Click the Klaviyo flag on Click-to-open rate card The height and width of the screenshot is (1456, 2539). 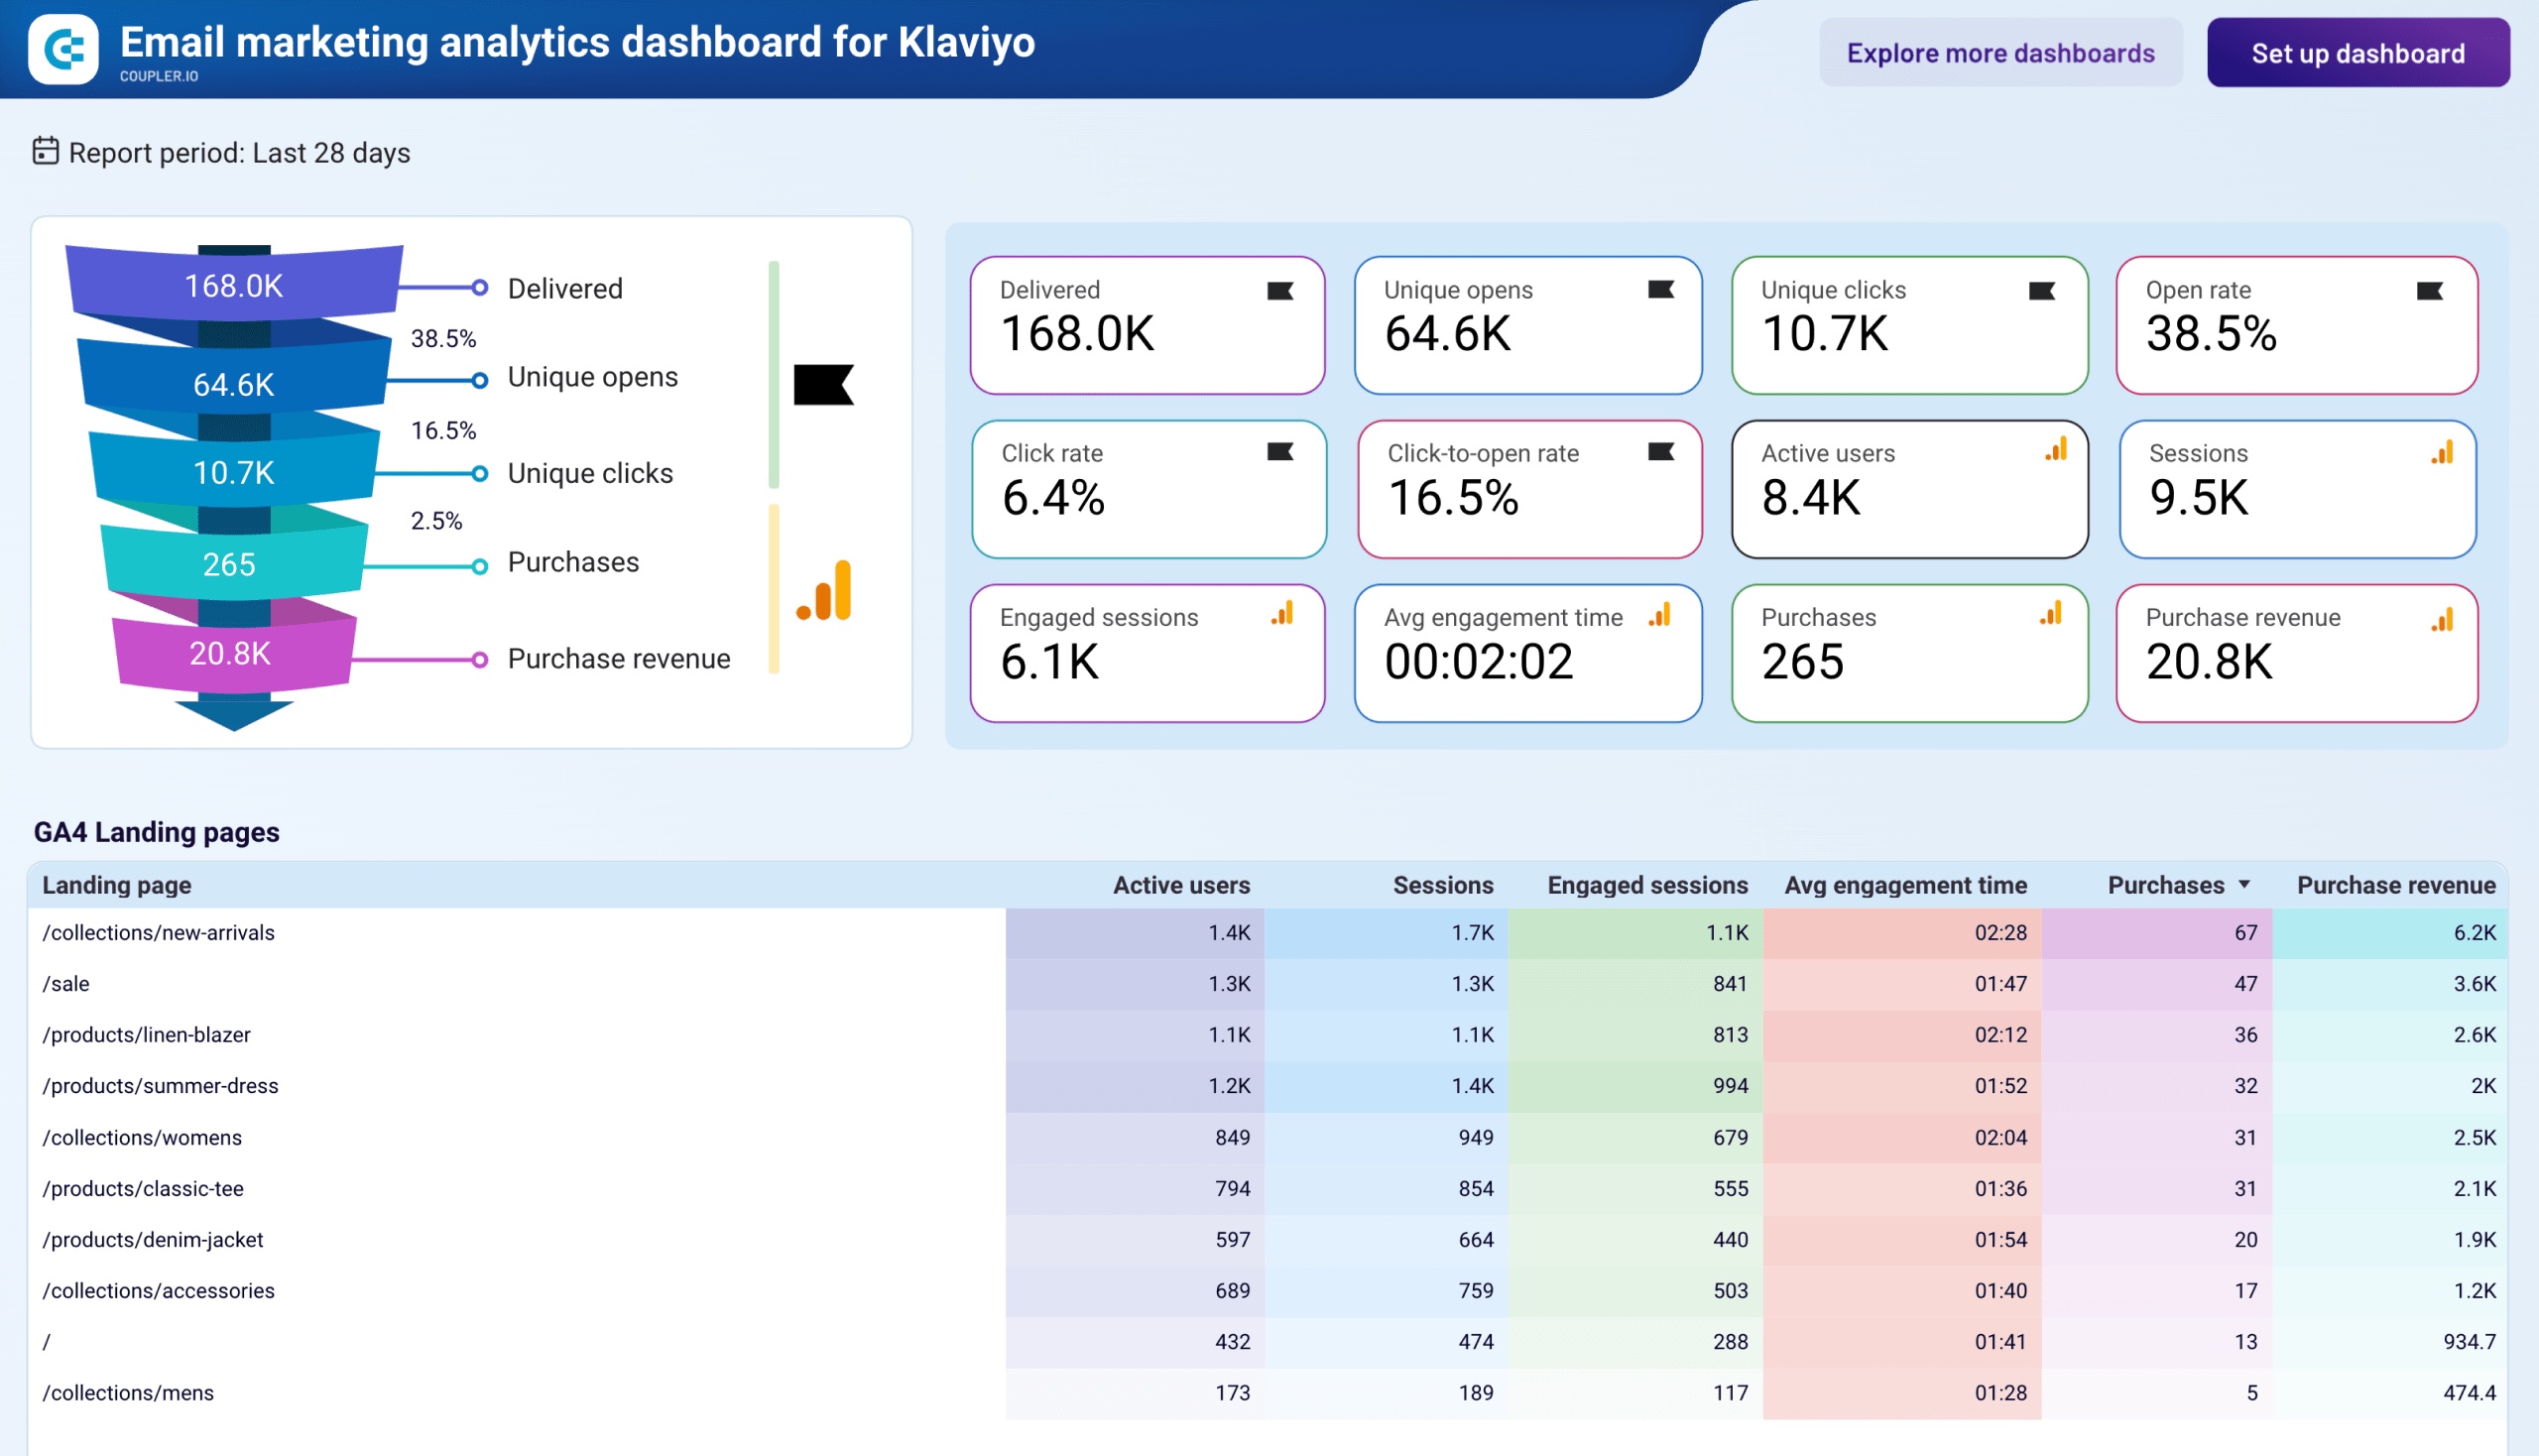[1660, 452]
